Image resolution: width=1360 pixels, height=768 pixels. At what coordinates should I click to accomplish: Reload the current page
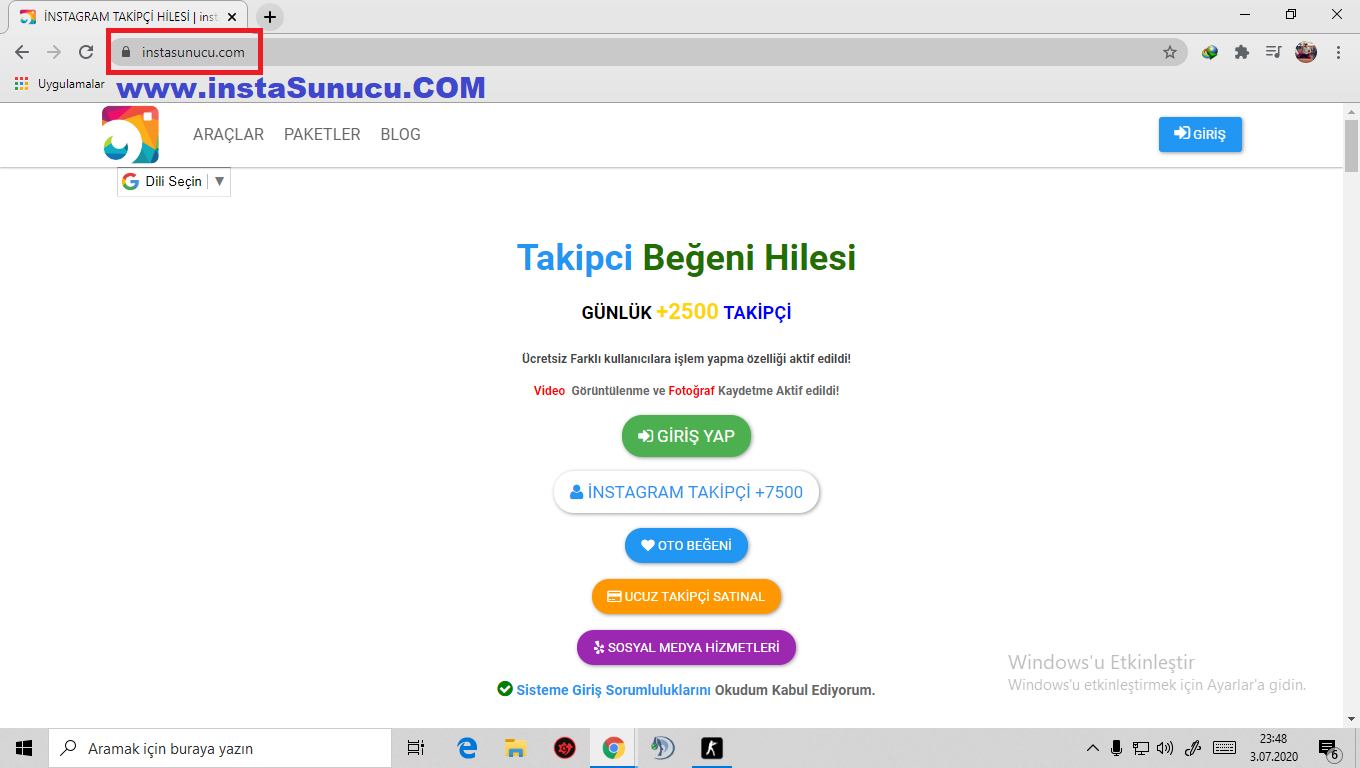(86, 52)
